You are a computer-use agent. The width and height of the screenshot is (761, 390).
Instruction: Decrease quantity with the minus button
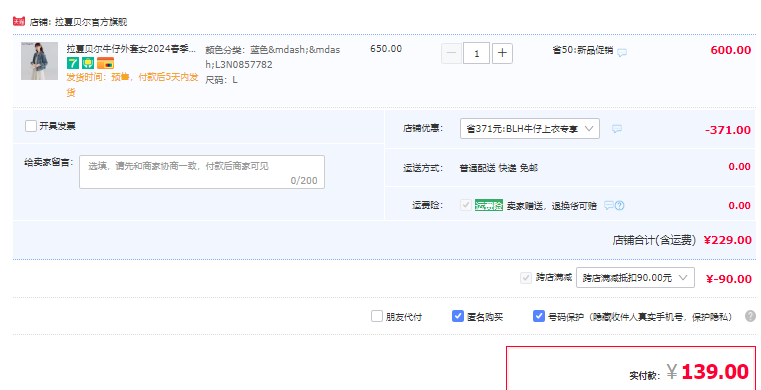(x=451, y=53)
